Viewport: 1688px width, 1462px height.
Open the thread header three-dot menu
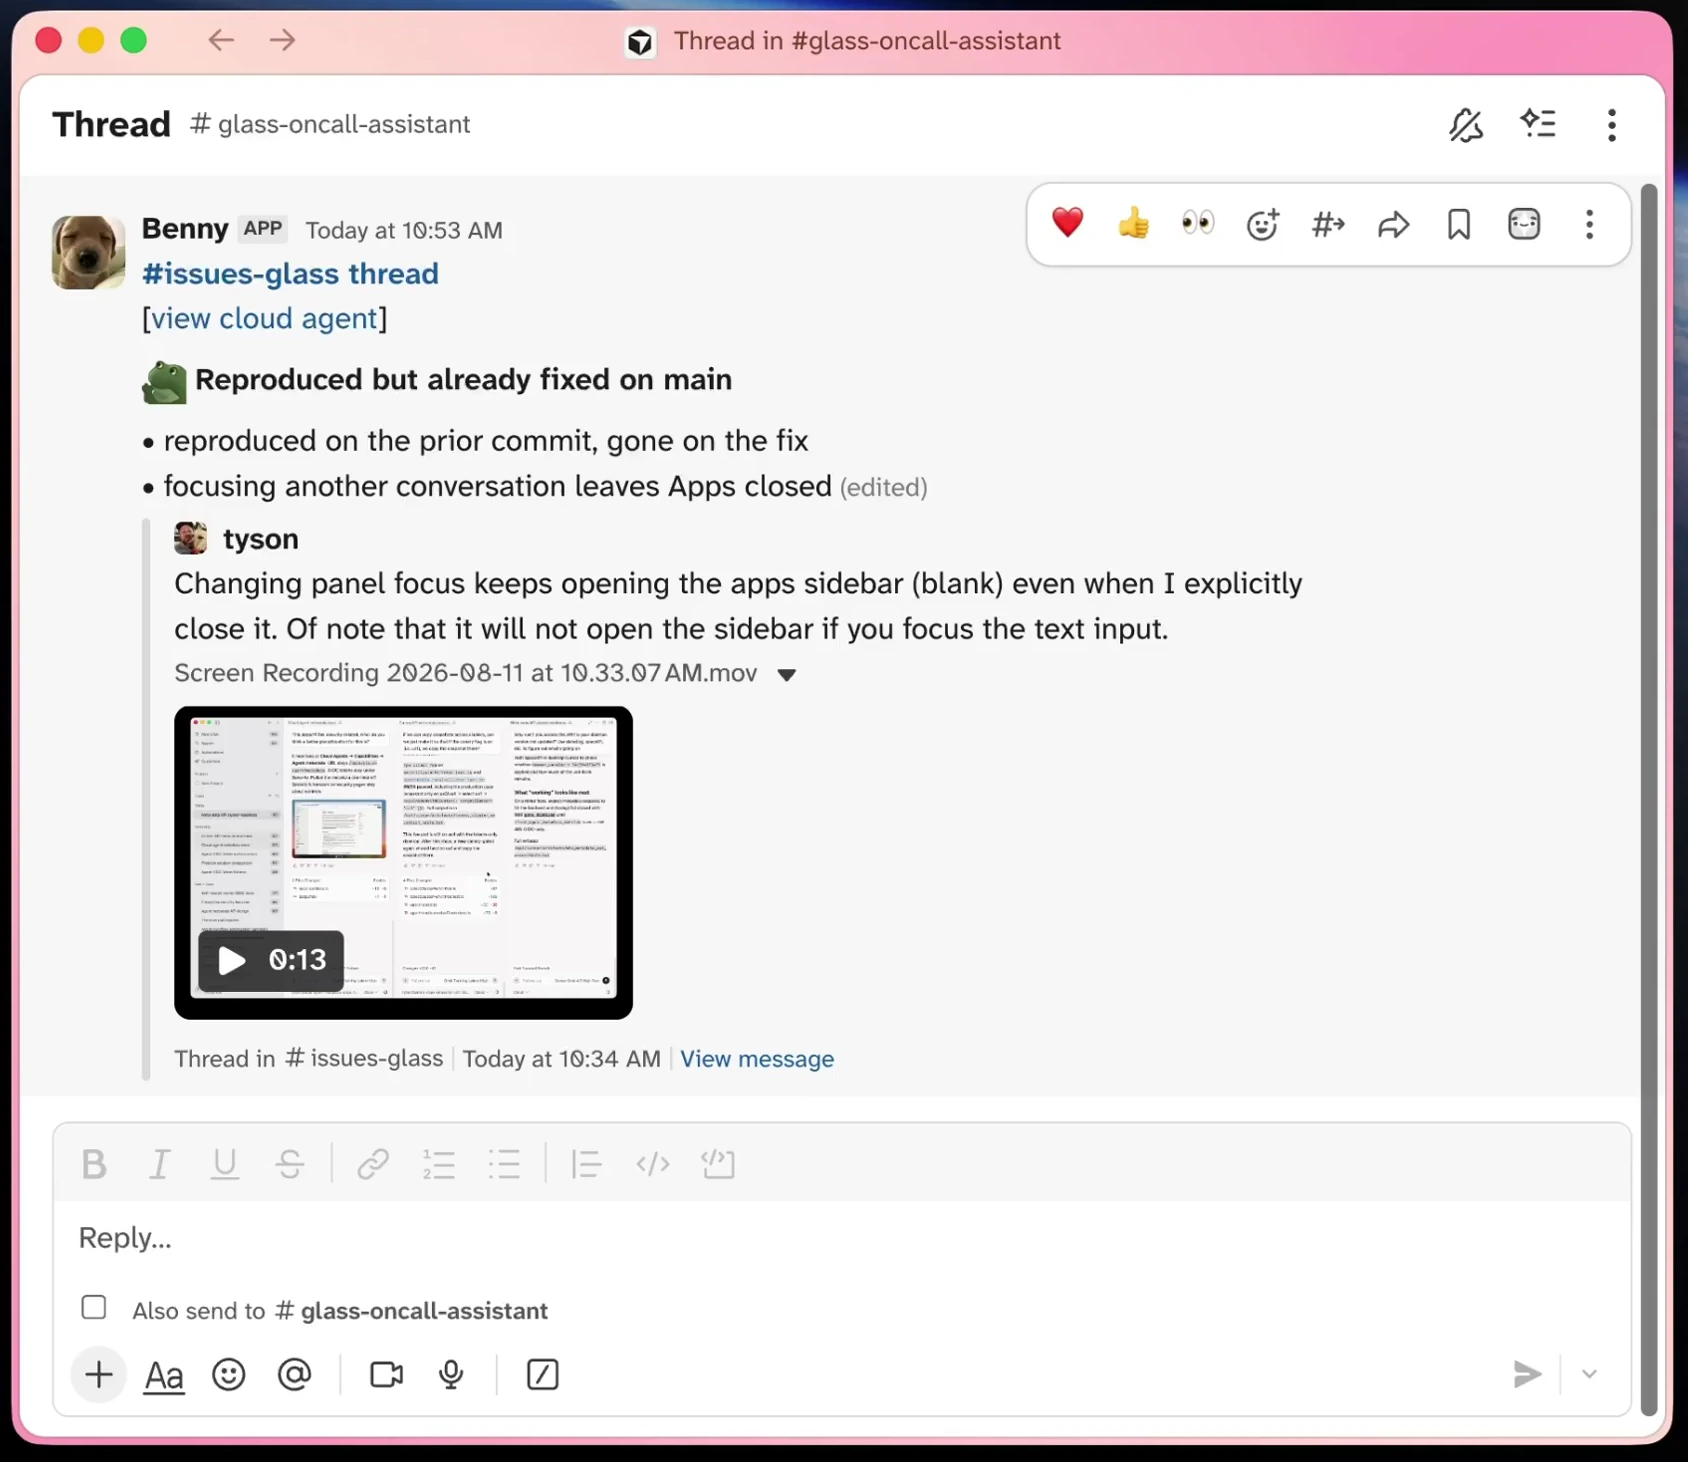(1612, 125)
